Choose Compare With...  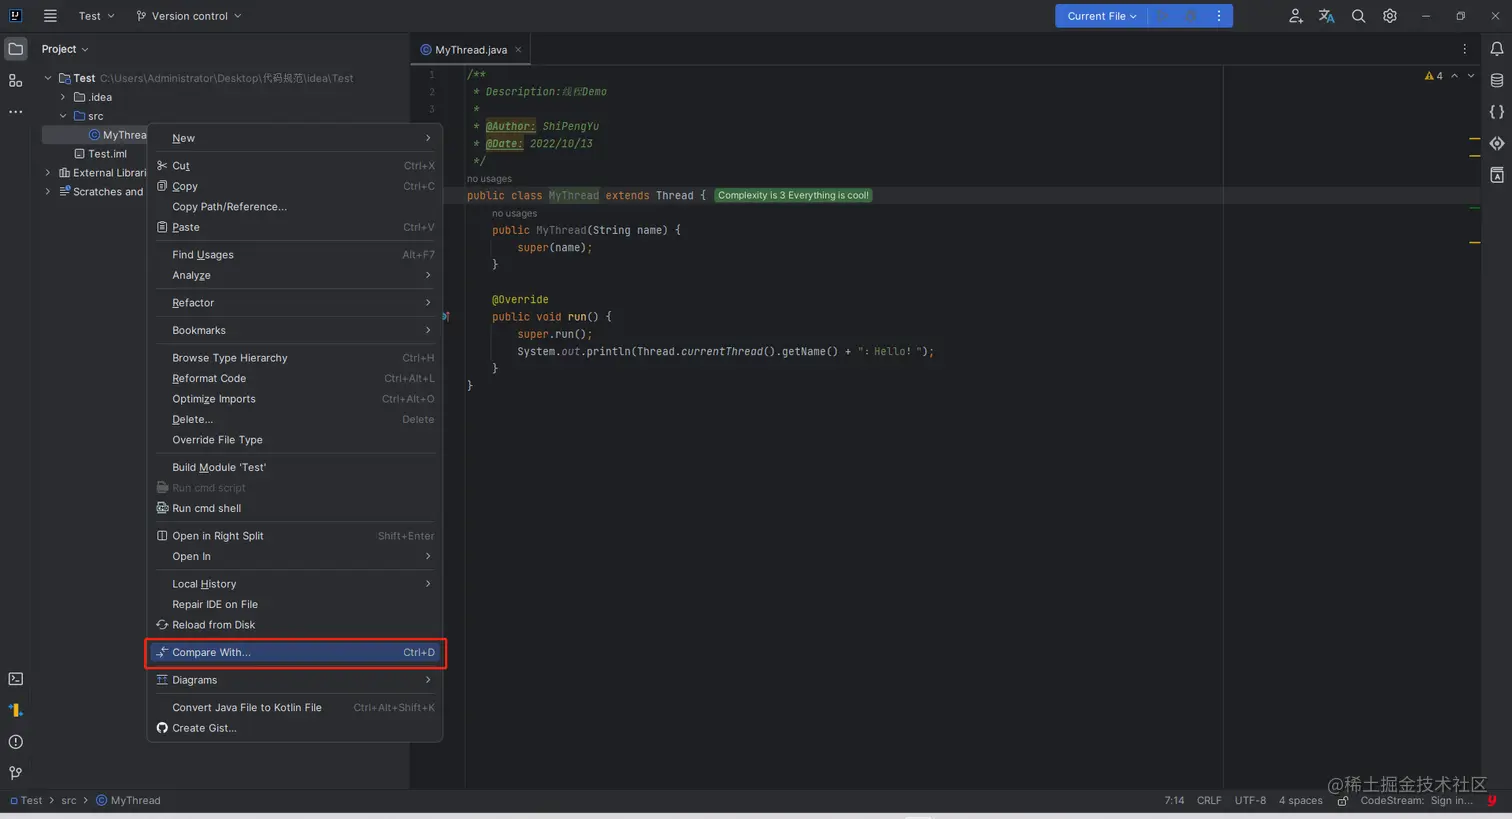point(295,652)
